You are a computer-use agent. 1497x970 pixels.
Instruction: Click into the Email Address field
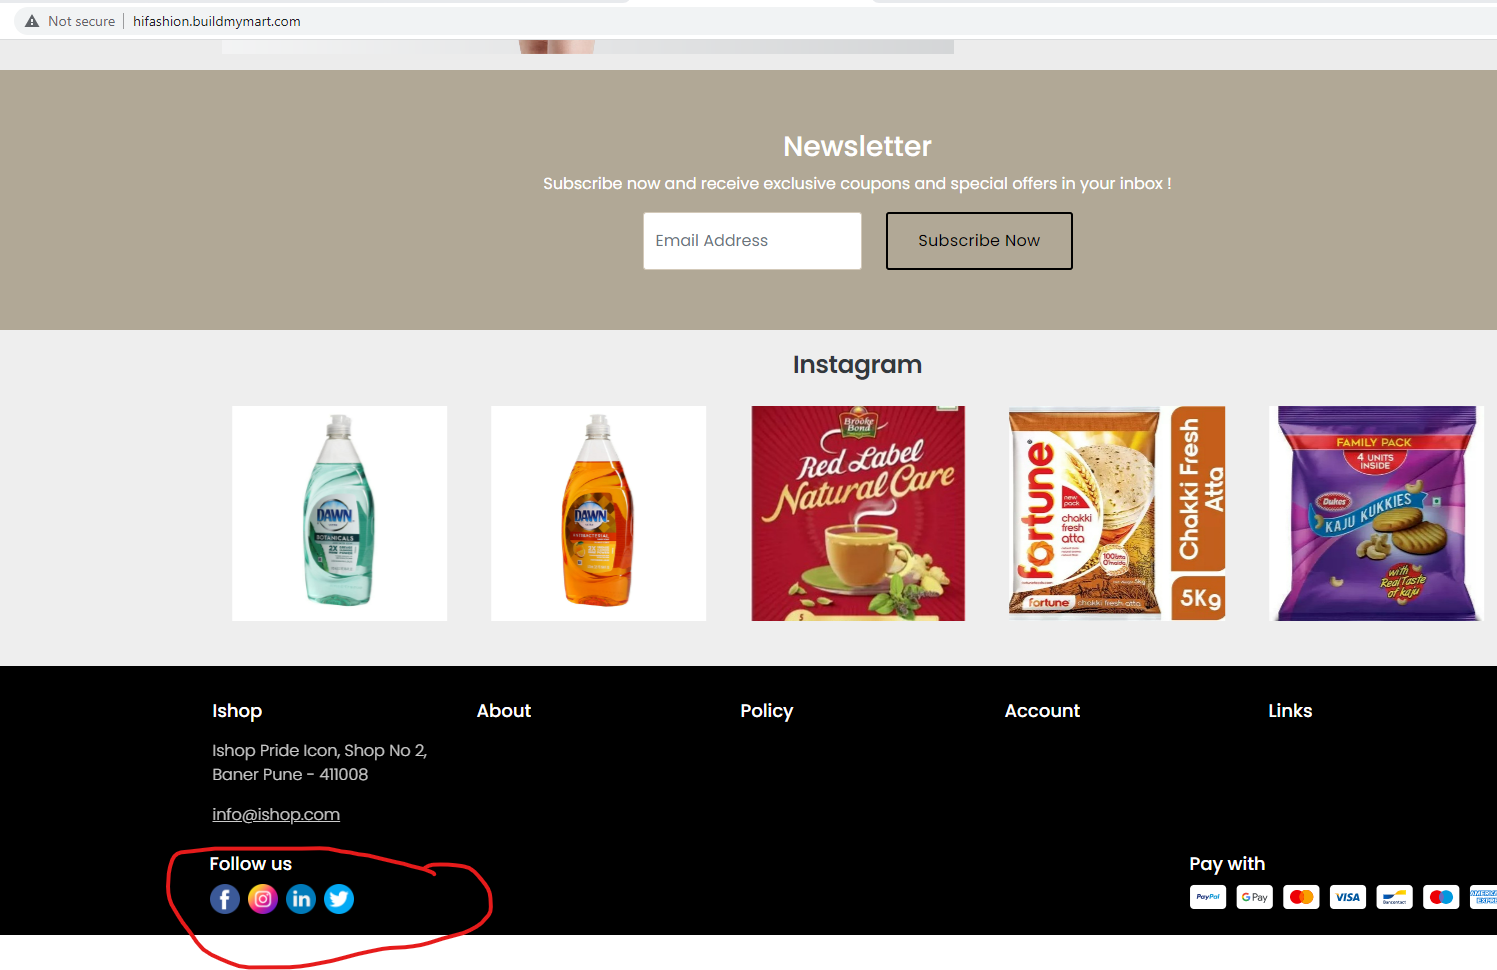(x=752, y=241)
